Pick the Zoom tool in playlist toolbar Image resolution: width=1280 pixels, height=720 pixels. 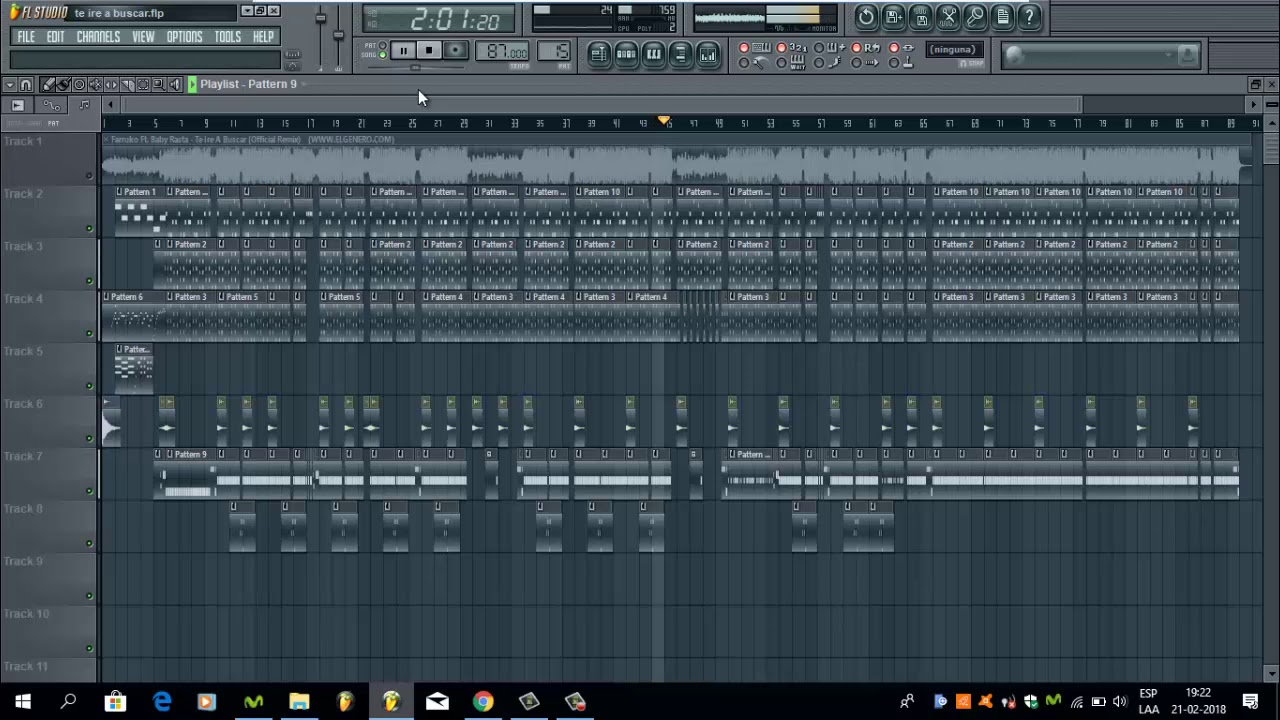159,85
